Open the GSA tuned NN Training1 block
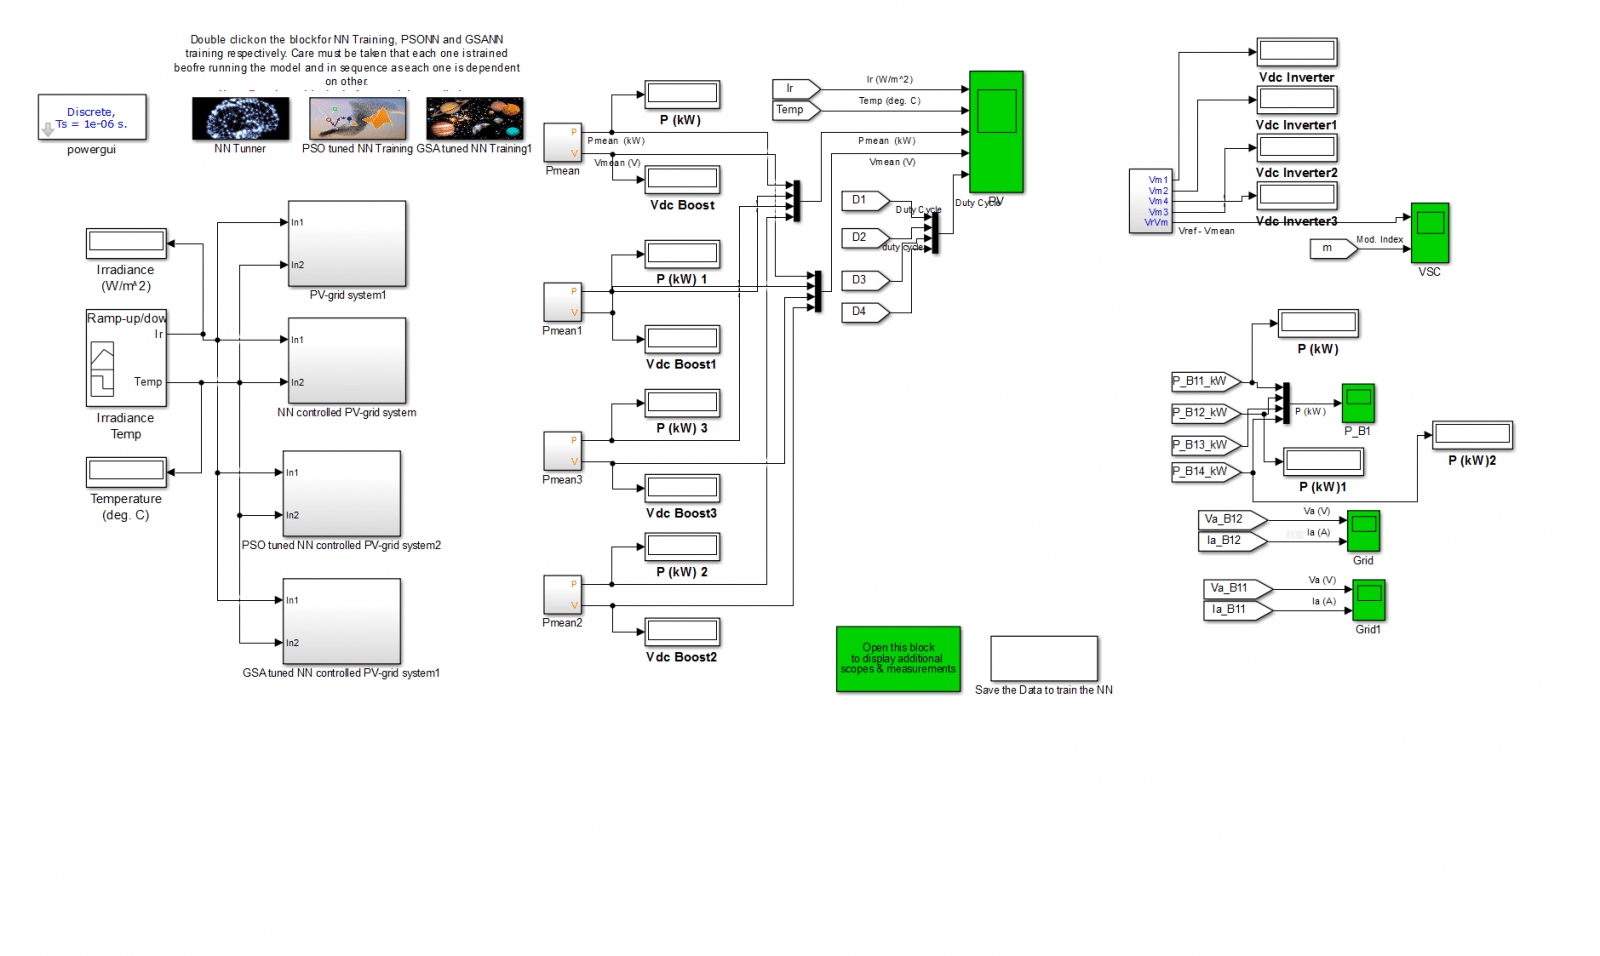This screenshot has height=956, width=1600. coord(474,118)
